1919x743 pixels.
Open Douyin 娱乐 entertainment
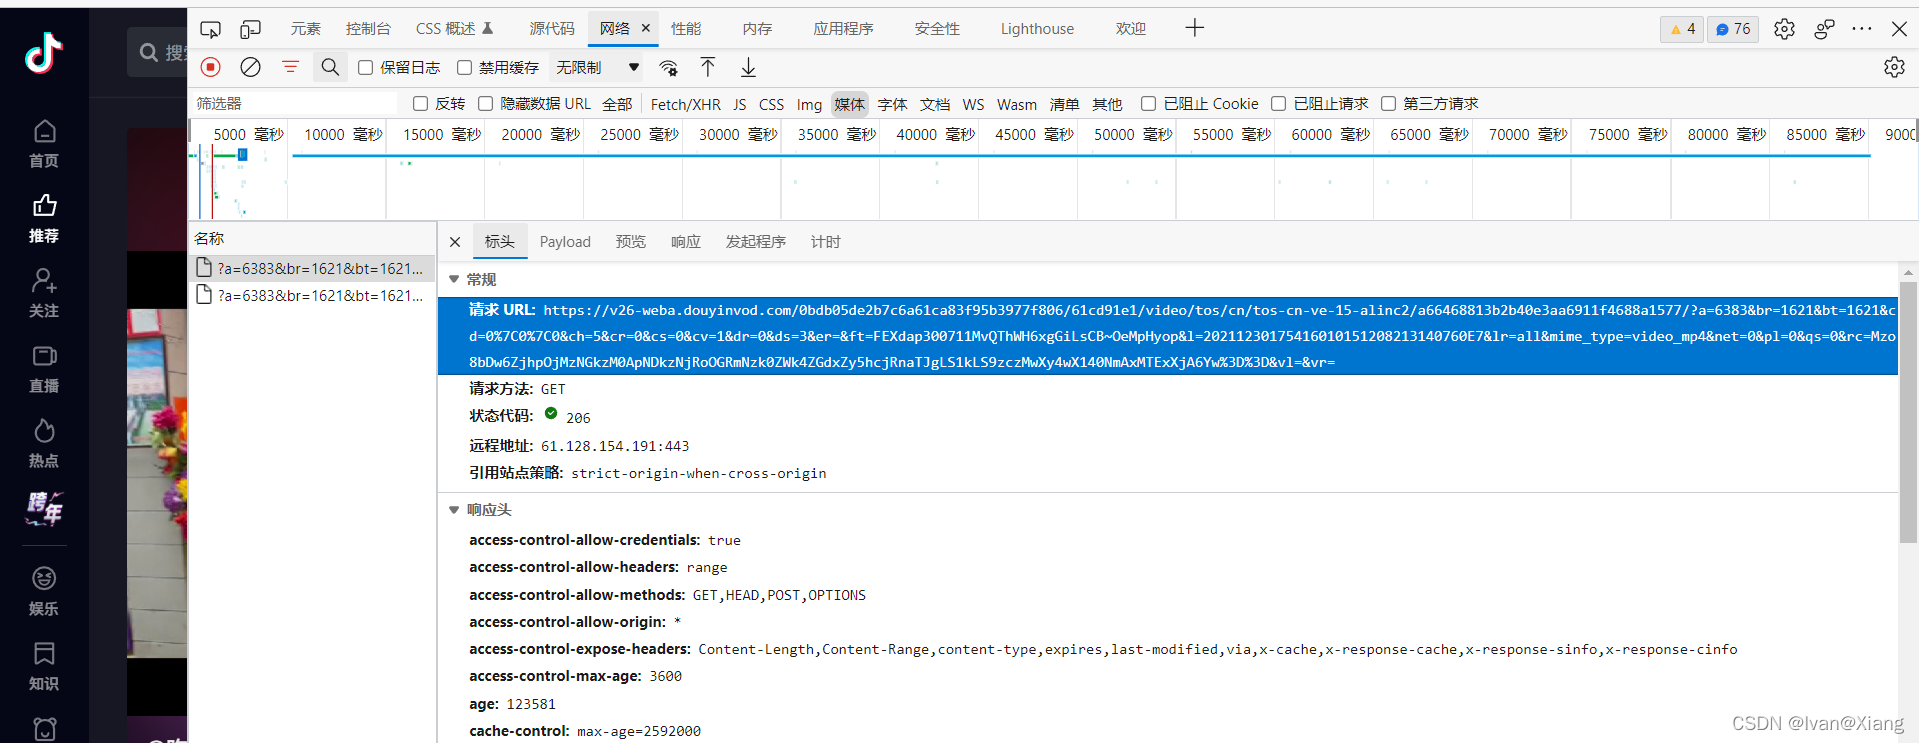[44, 592]
